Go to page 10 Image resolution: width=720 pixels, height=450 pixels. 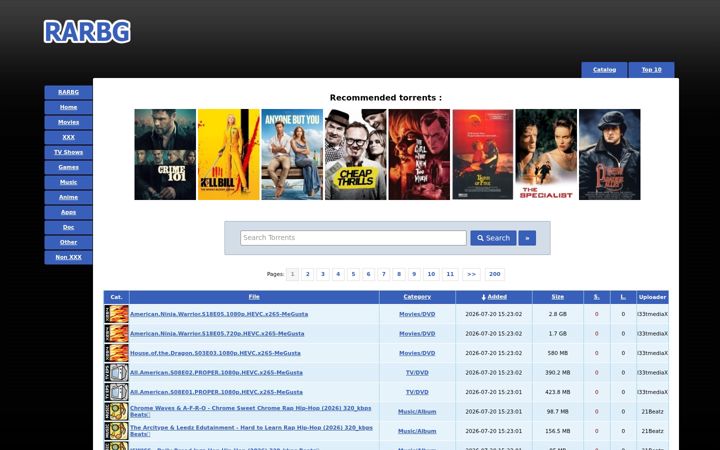click(x=431, y=274)
